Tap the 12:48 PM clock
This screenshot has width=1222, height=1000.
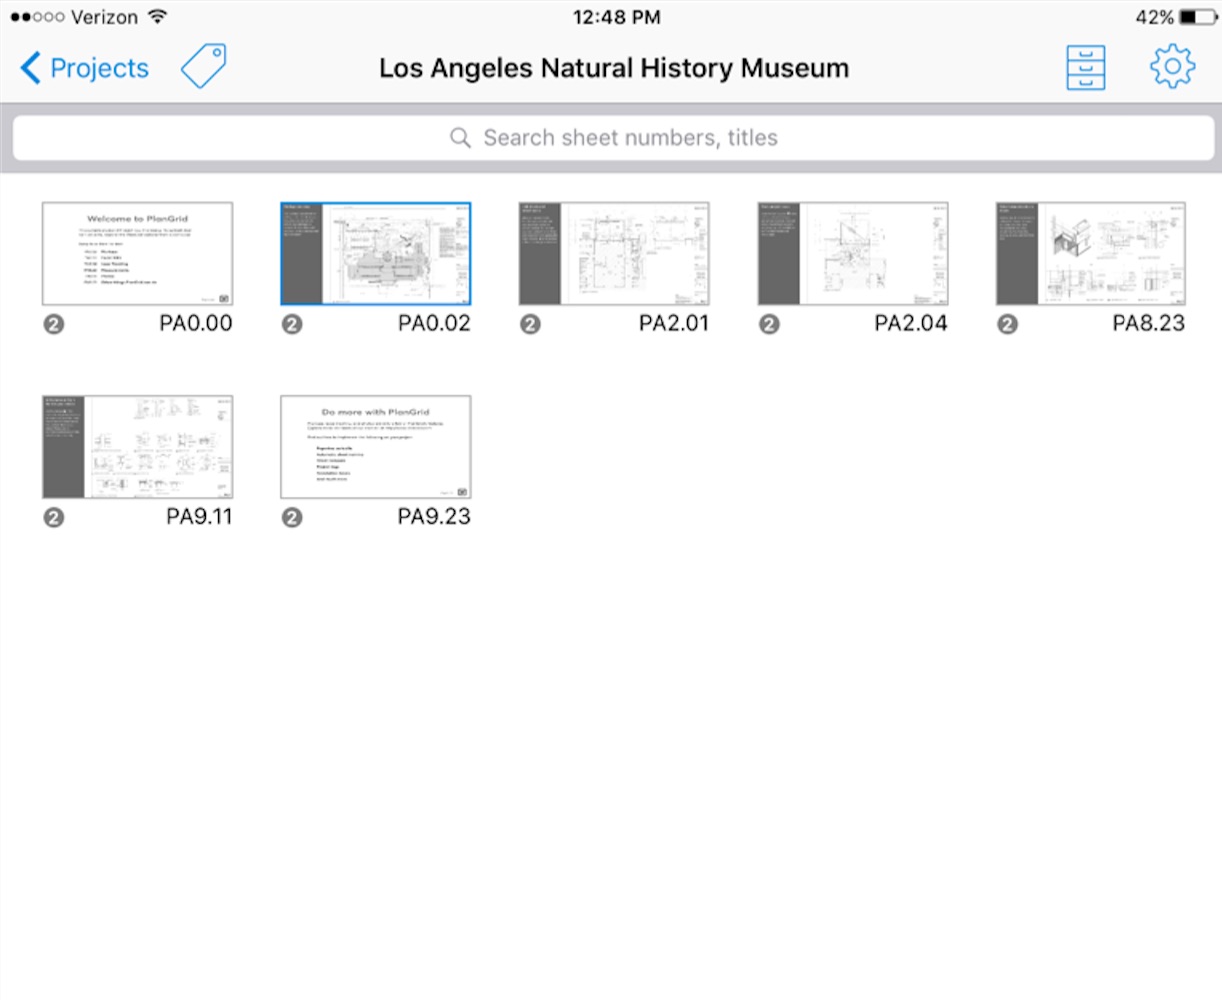[616, 17]
